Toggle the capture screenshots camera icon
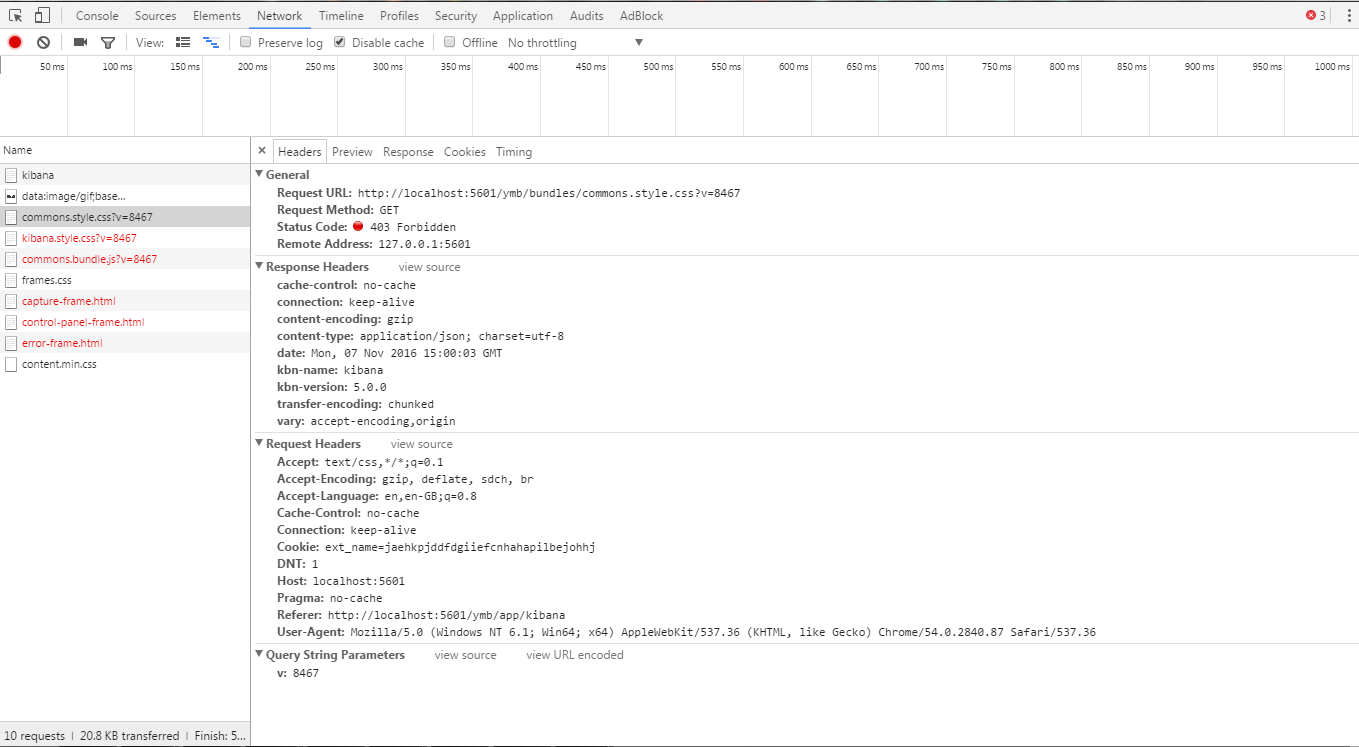 (x=80, y=42)
